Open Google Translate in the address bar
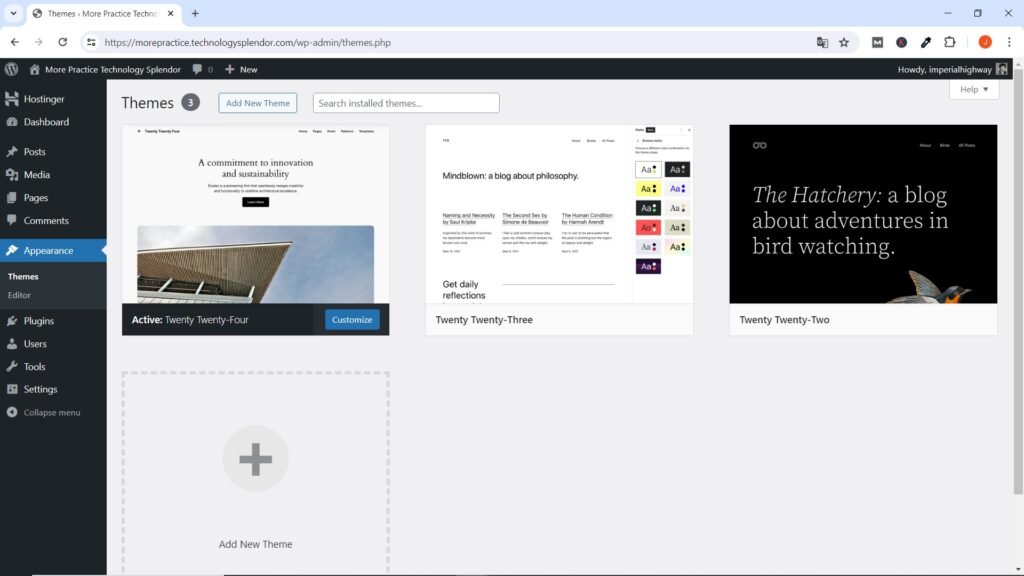1024x576 pixels. tap(822, 42)
